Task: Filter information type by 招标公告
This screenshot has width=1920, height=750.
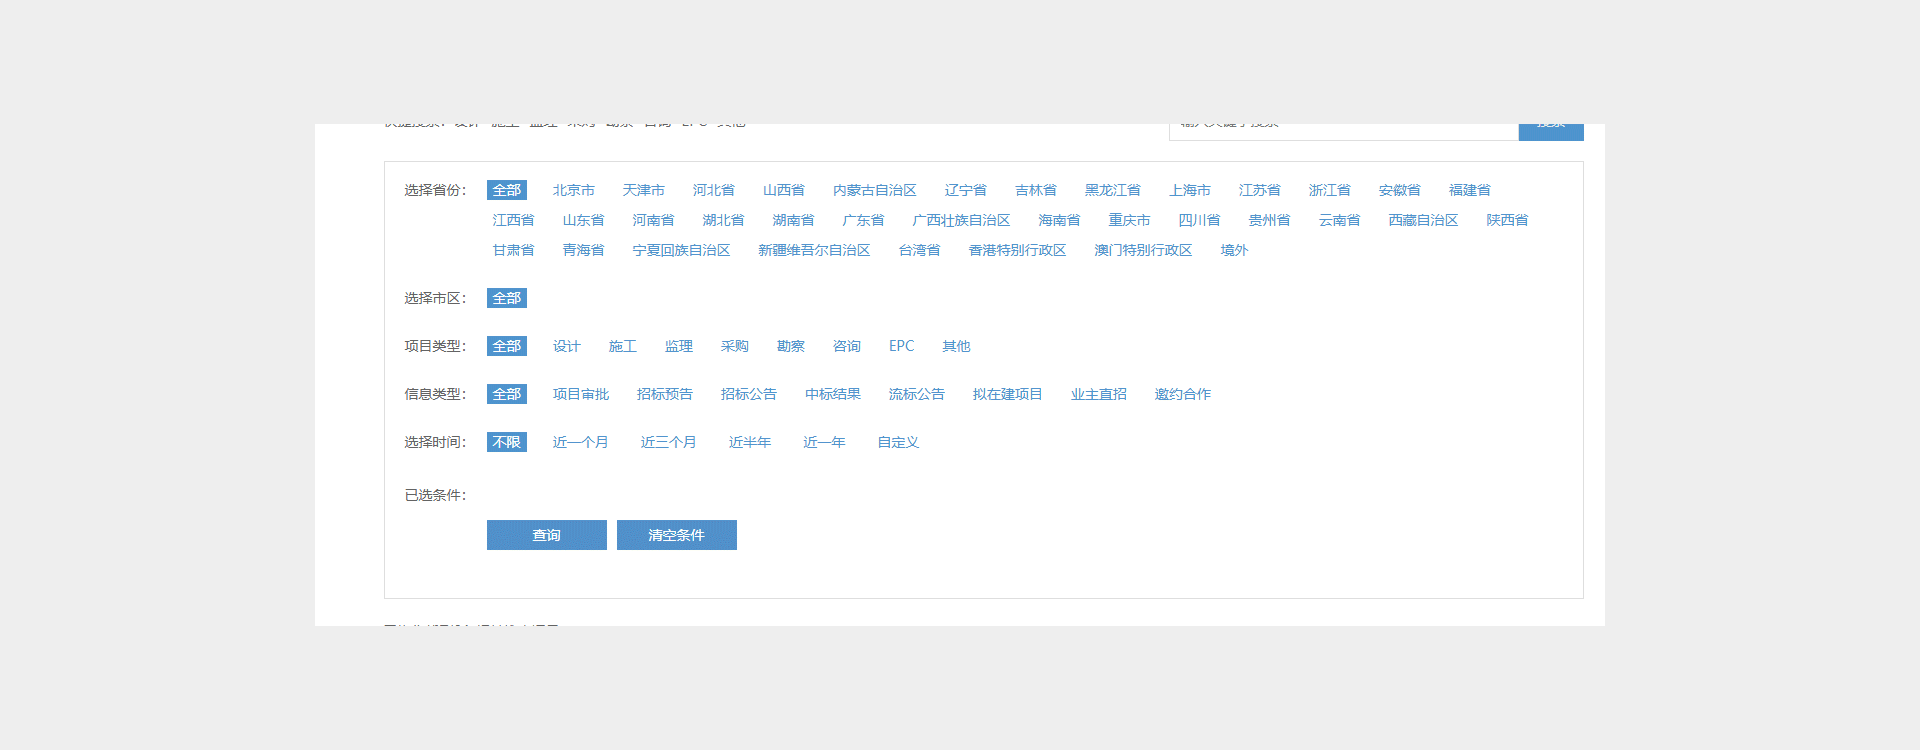Action: click(748, 394)
